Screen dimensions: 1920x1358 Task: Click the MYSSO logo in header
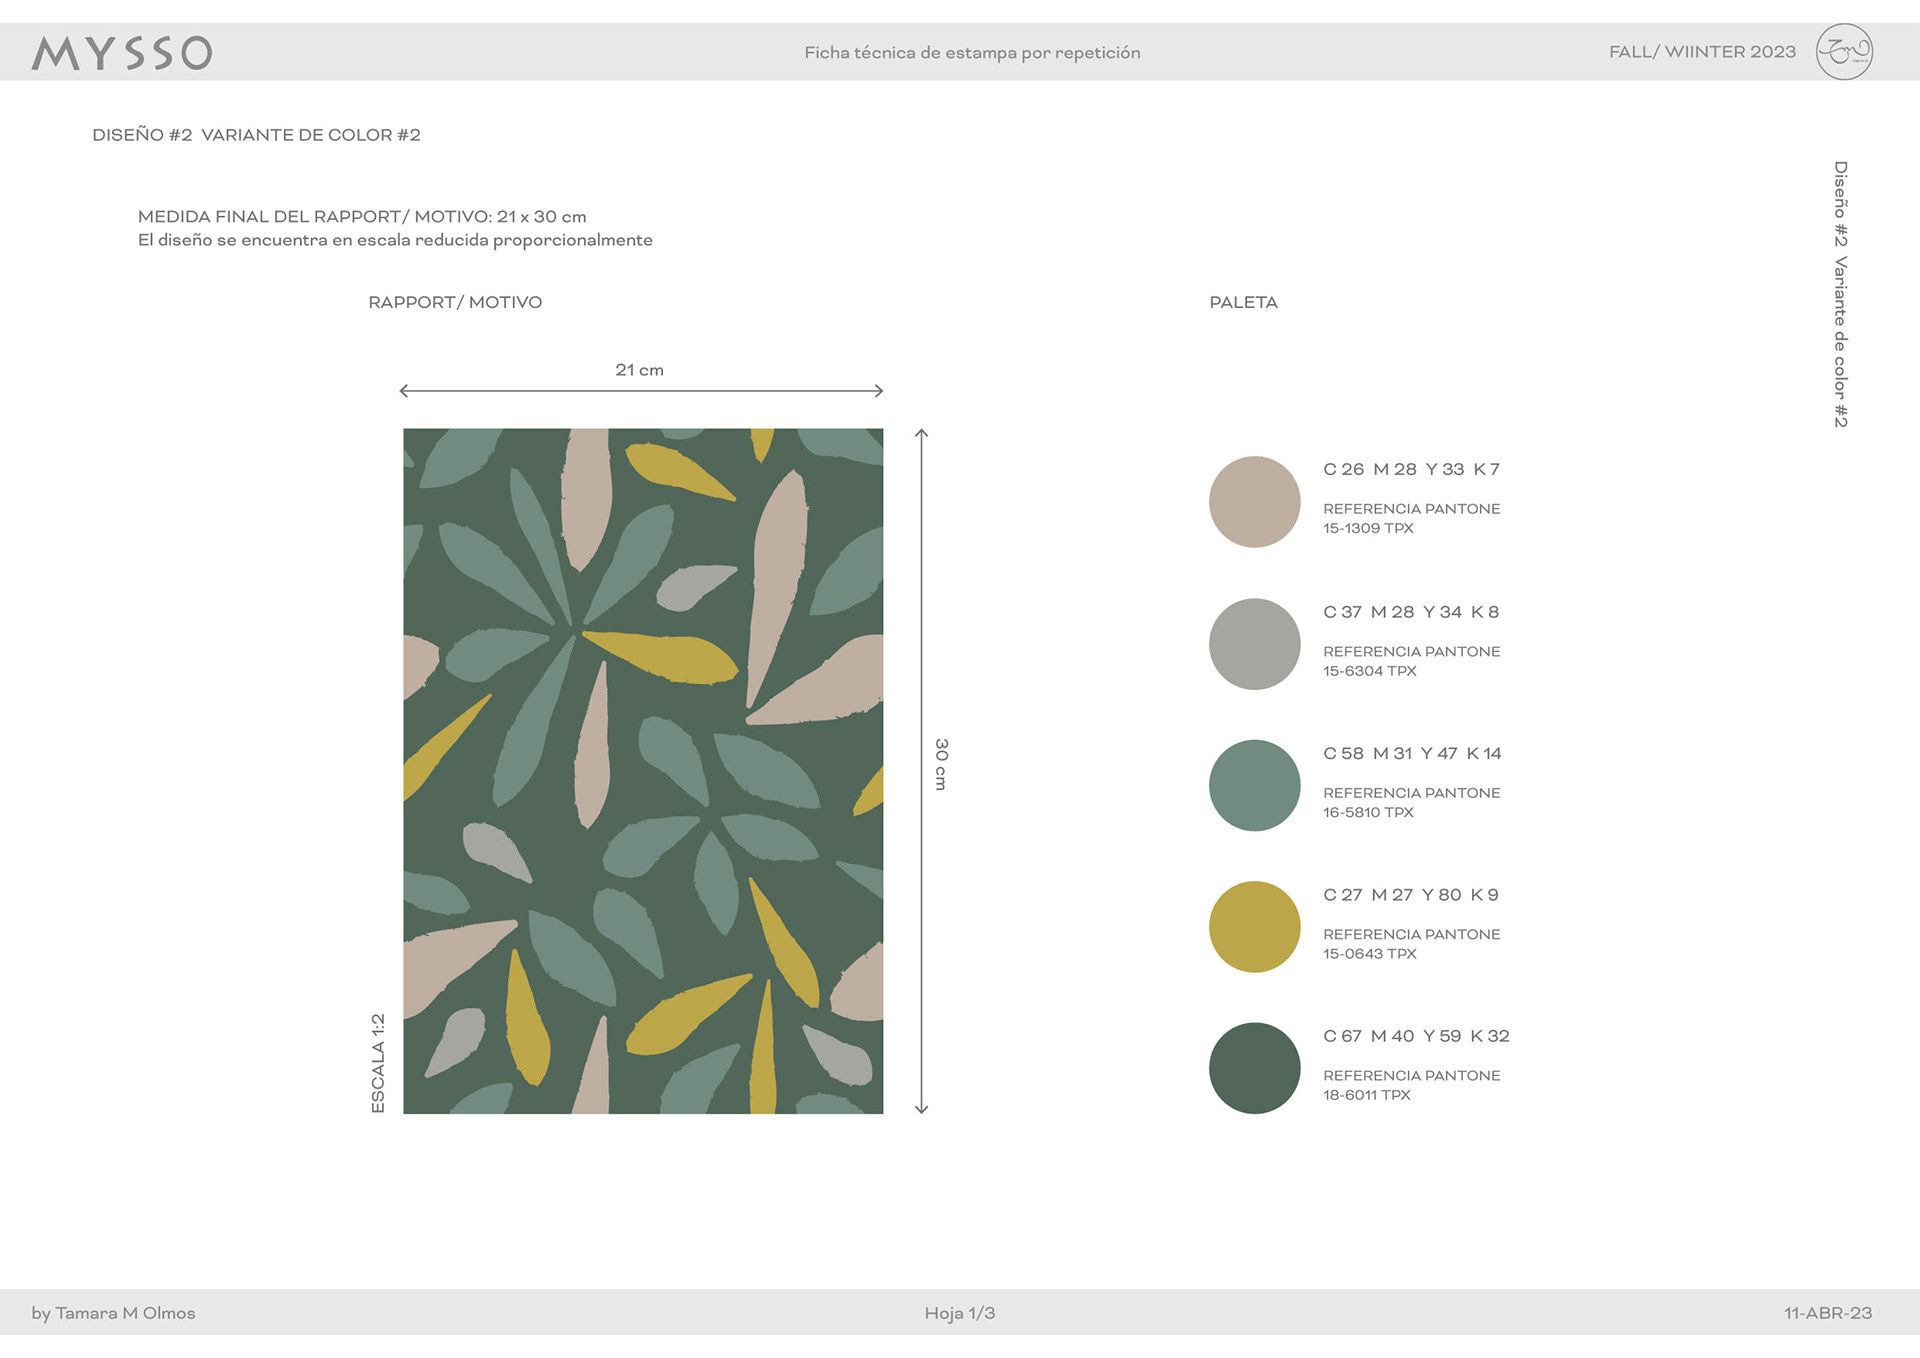pyautogui.click(x=121, y=53)
